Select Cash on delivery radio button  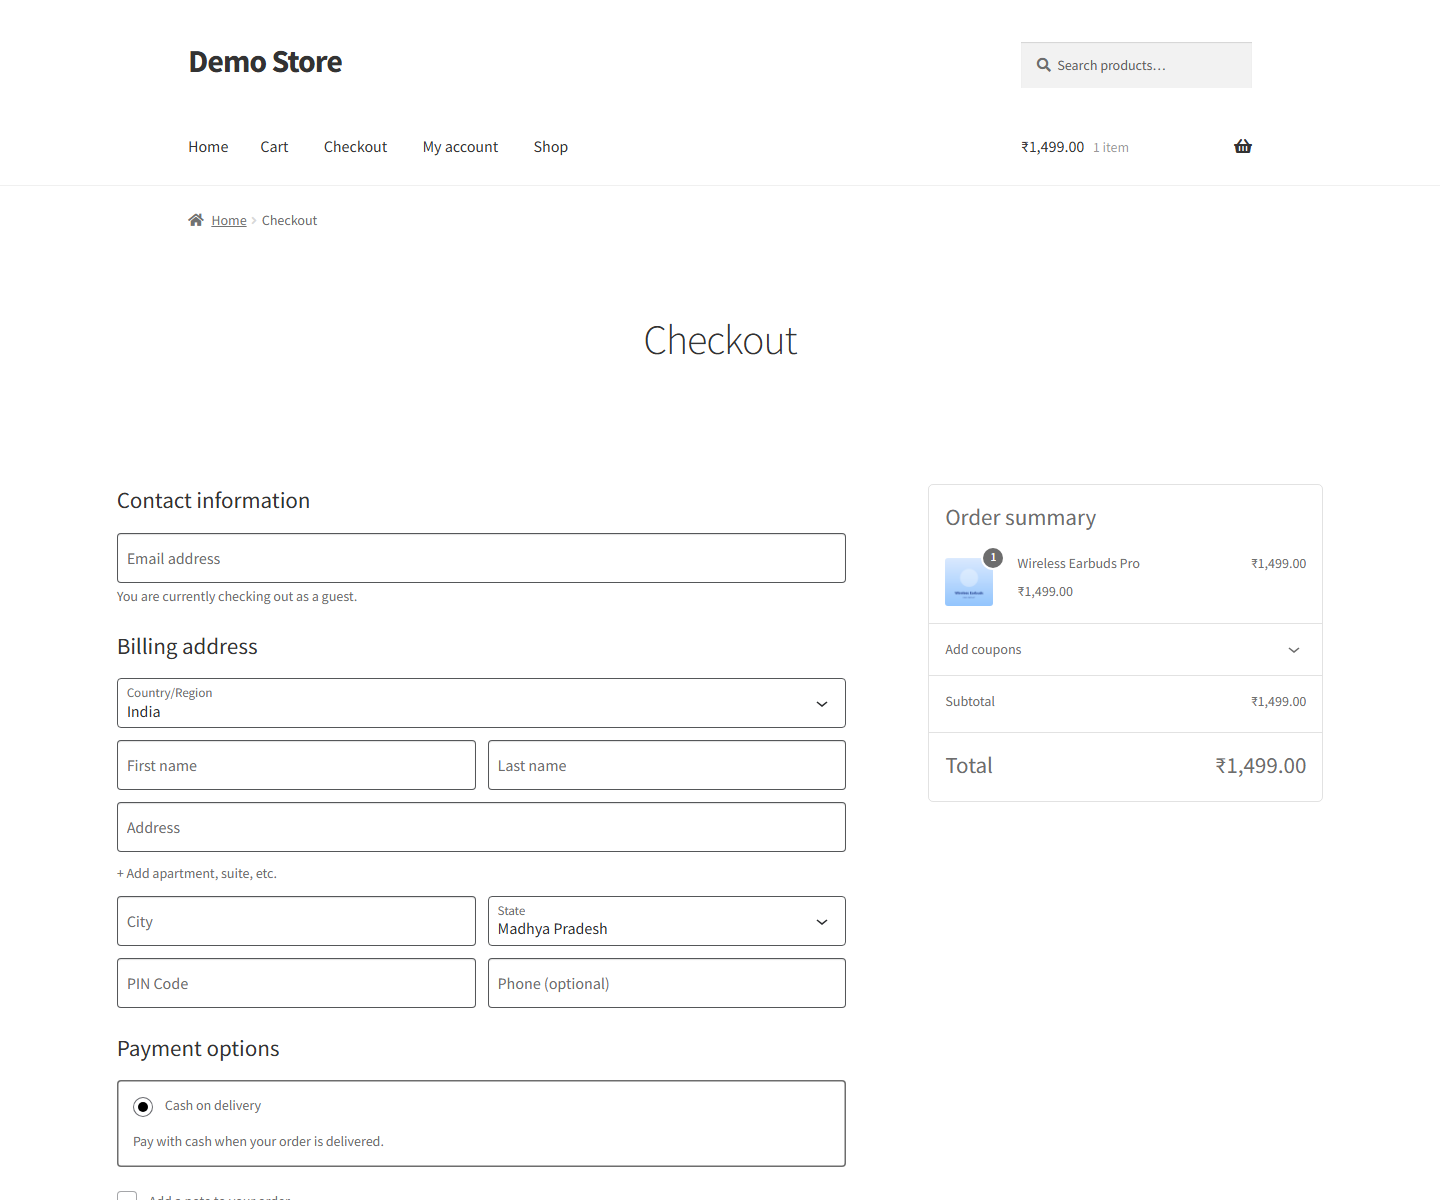click(143, 1107)
